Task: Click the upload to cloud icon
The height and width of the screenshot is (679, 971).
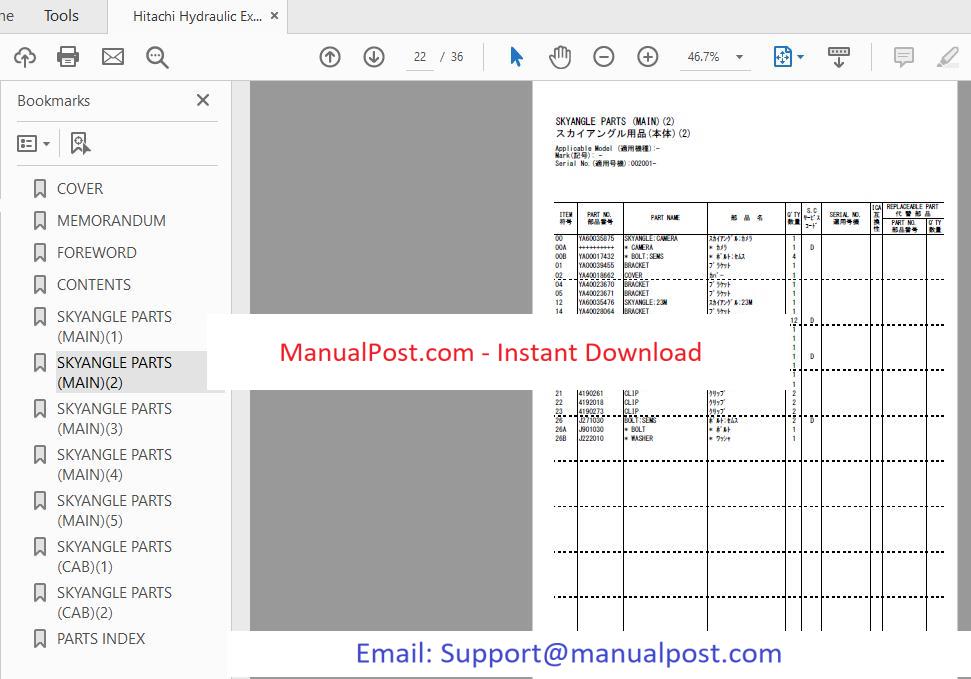Action: coord(25,57)
